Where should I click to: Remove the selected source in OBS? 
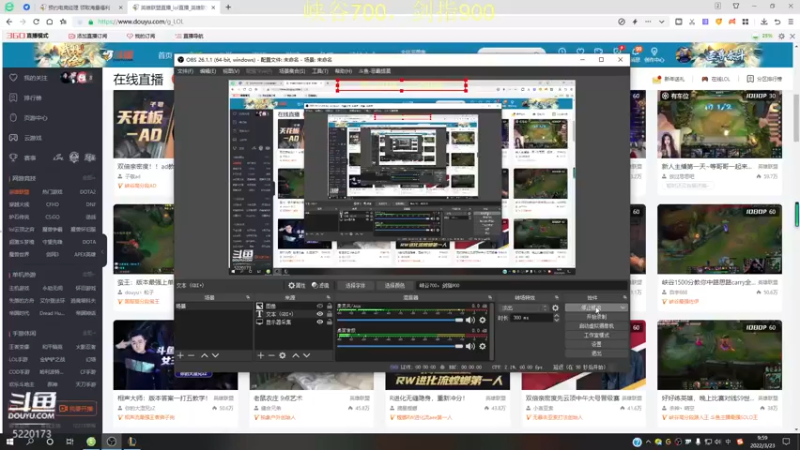271,355
